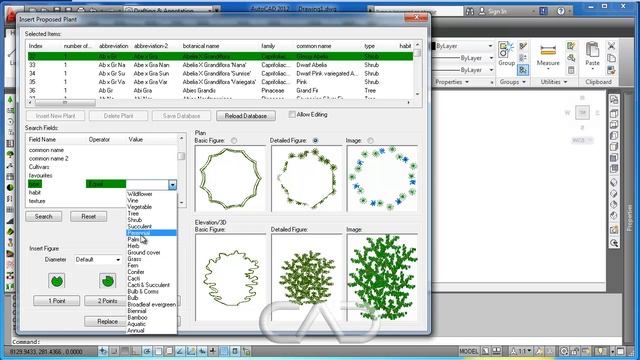The height and width of the screenshot is (360, 640).
Task: Click the right green plant insert figure icon
Action: click(107, 280)
